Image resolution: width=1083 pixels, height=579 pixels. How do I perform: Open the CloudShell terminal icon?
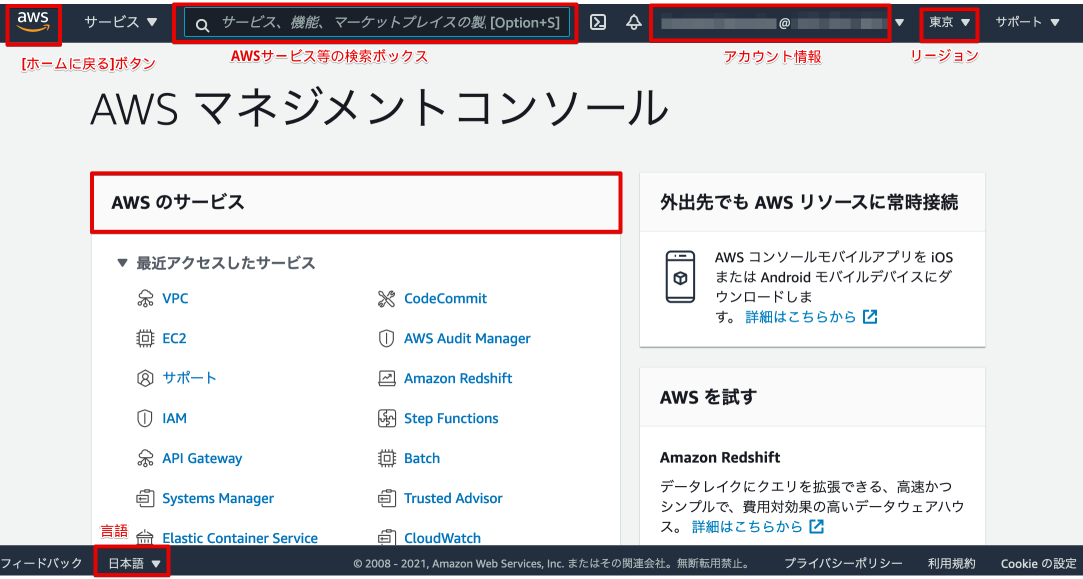click(x=598, y=23)
